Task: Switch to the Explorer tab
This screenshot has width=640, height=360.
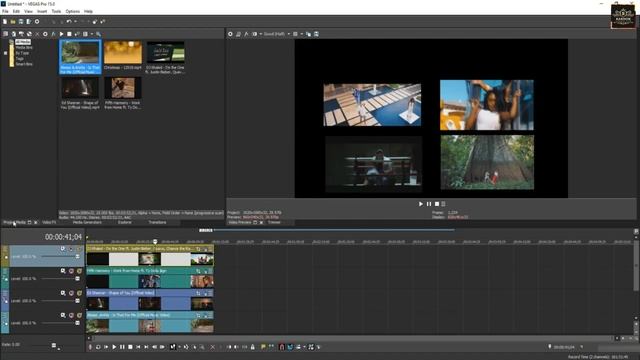Action: 124,222
